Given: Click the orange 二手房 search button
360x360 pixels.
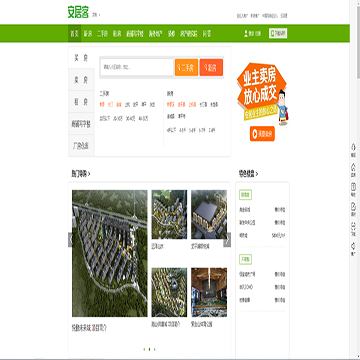Looking at the screenshot, I should [186, 67].
